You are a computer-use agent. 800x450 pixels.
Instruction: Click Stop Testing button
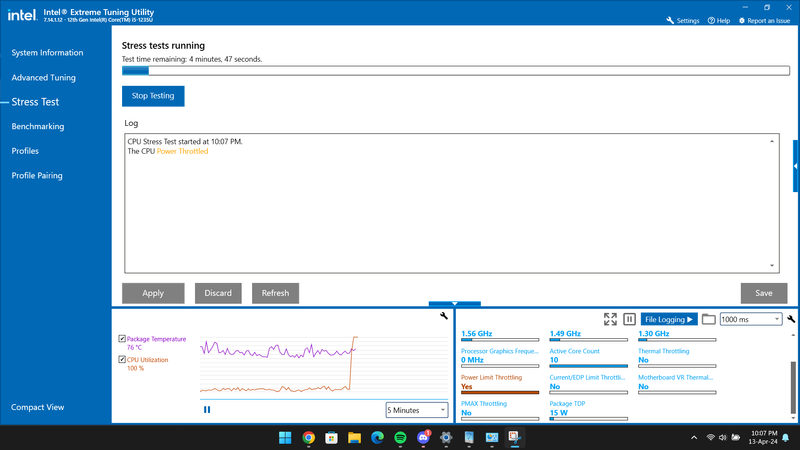click(x=153, y=96)
